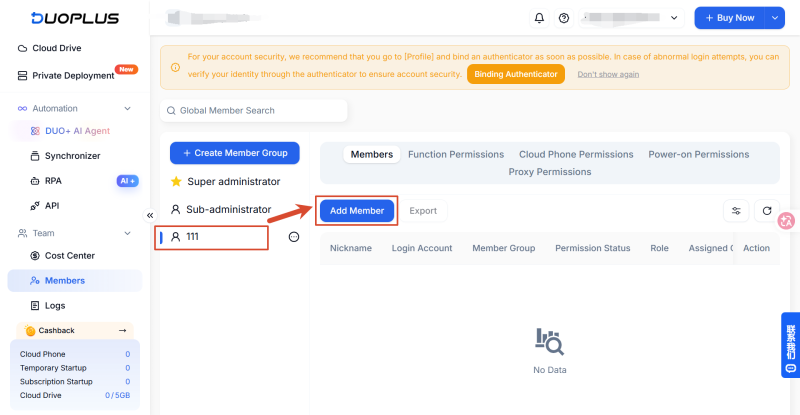Expand the Buy Now dropdown arrow

[x=774, y=18]
